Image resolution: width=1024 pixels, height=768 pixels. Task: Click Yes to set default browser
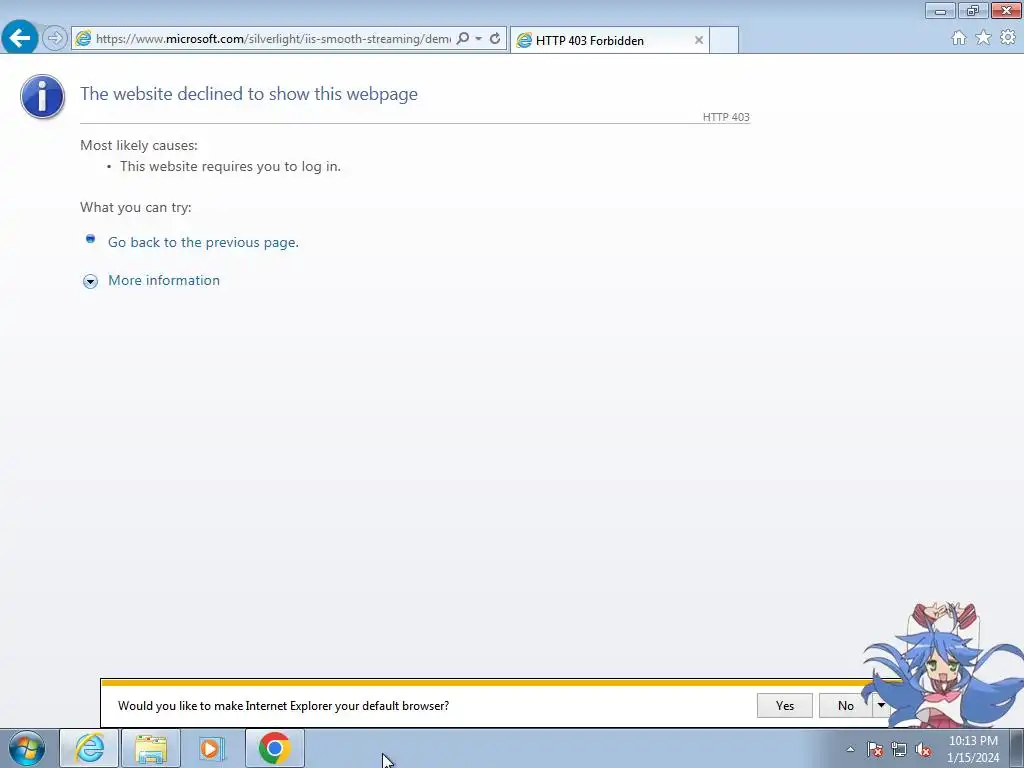tap(784, 705)
